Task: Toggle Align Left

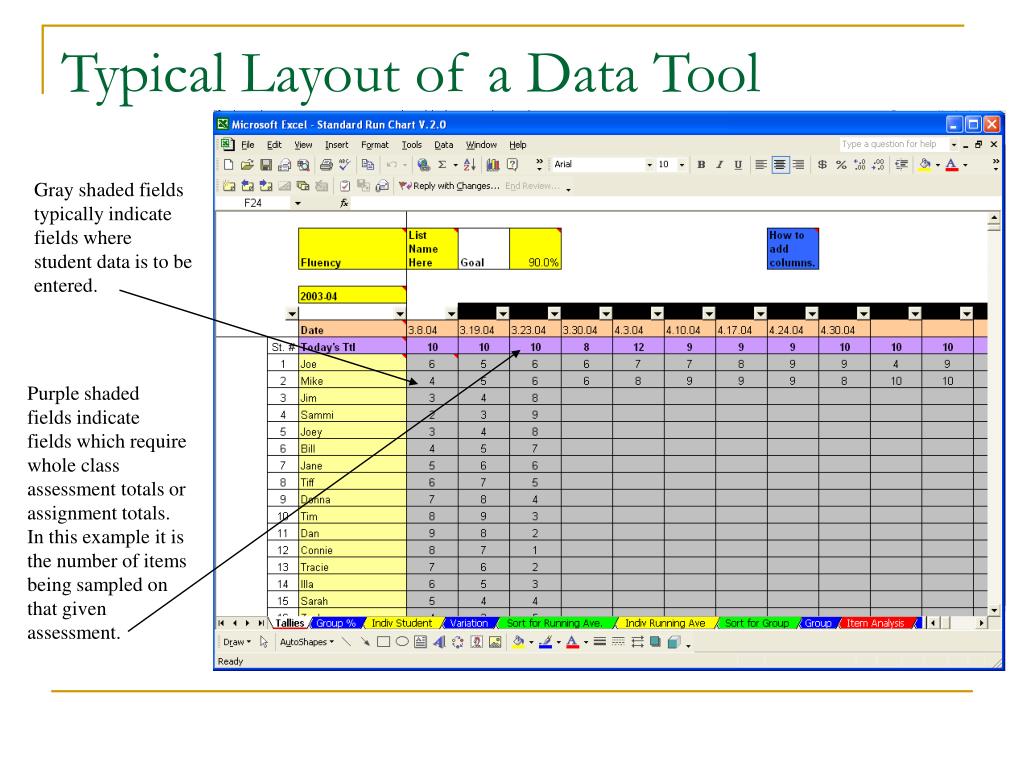Action: [x=761, y=165]
